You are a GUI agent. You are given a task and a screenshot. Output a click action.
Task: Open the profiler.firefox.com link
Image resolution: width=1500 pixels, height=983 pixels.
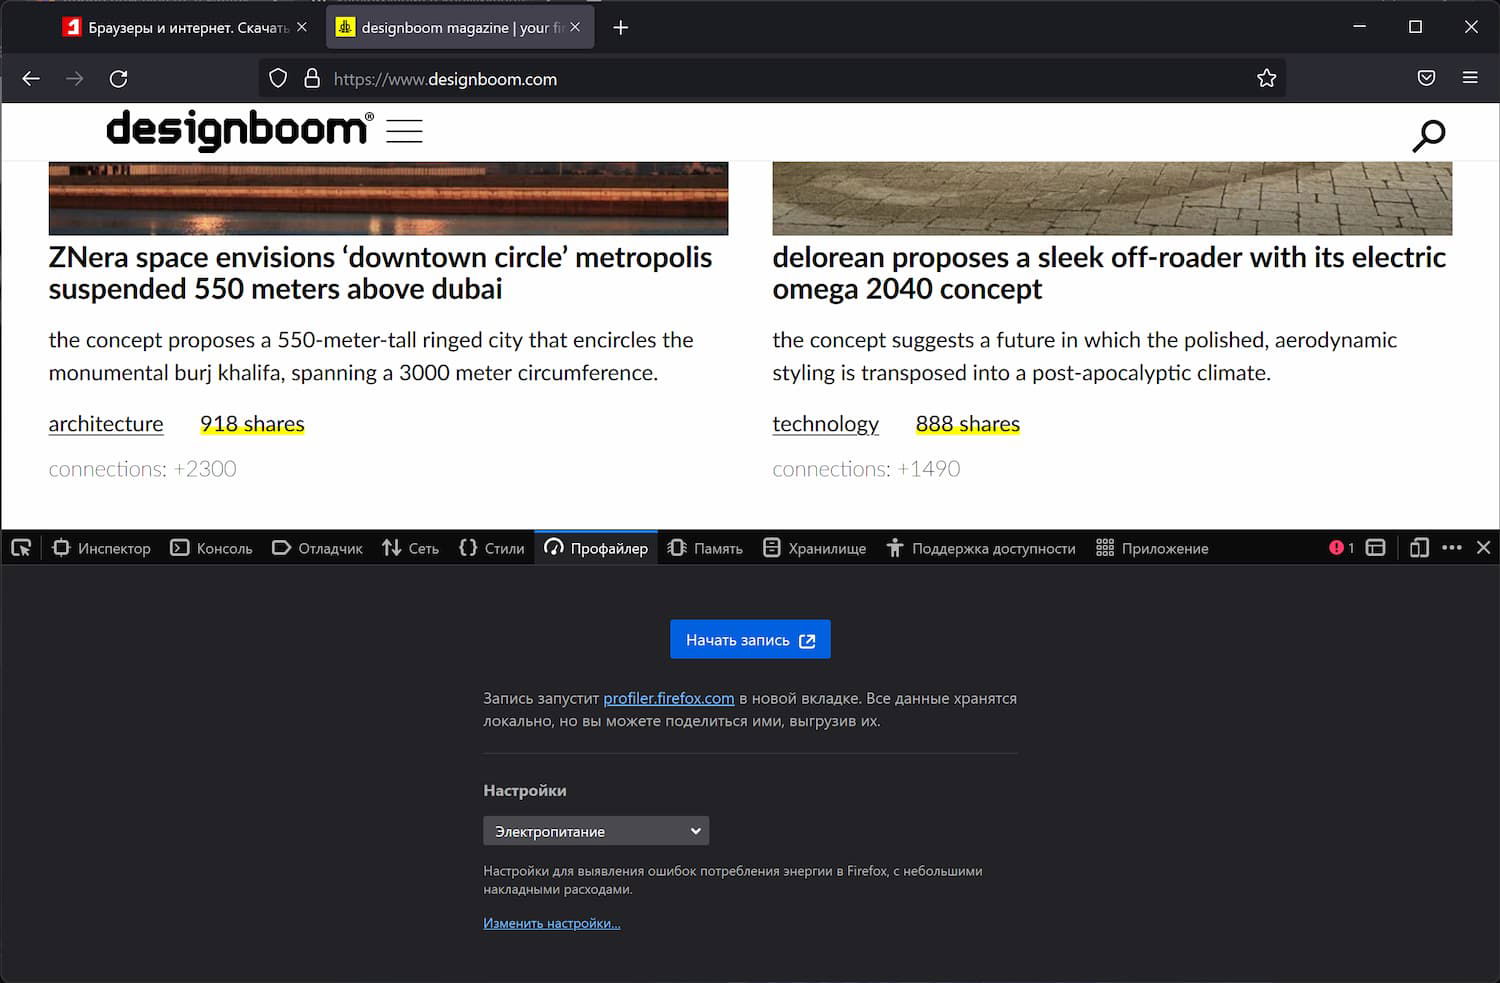(x=669, y=698)
